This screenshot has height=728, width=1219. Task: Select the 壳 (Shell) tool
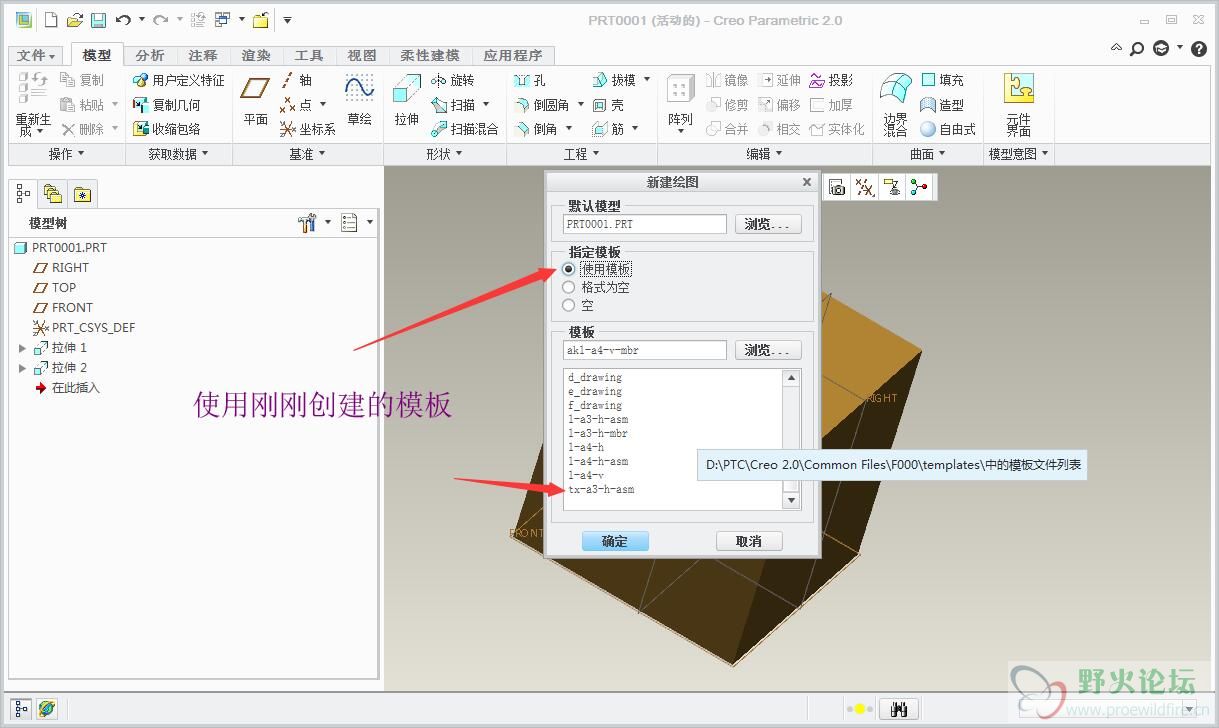pyautogui.click(x=608, y=104)
